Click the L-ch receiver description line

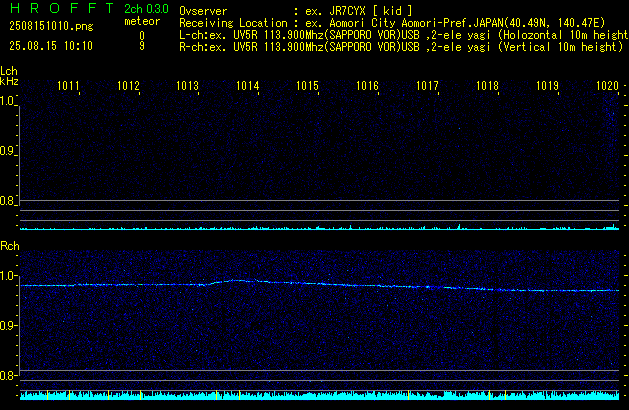click(x=404, y=35)
